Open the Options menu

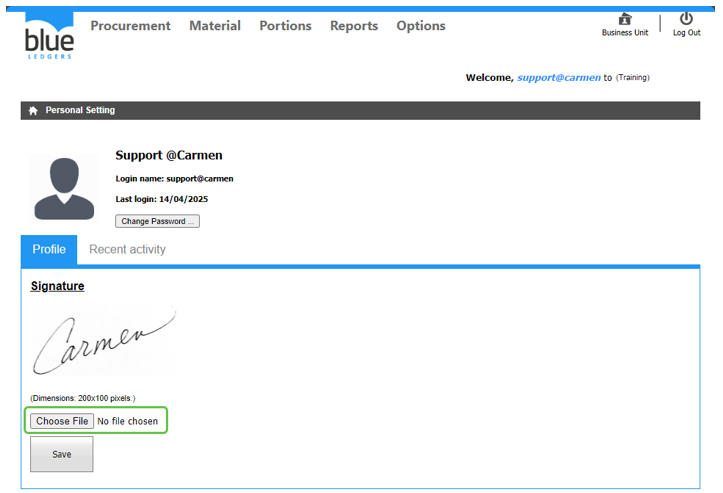pyautogui.click(x=421, y=26)
